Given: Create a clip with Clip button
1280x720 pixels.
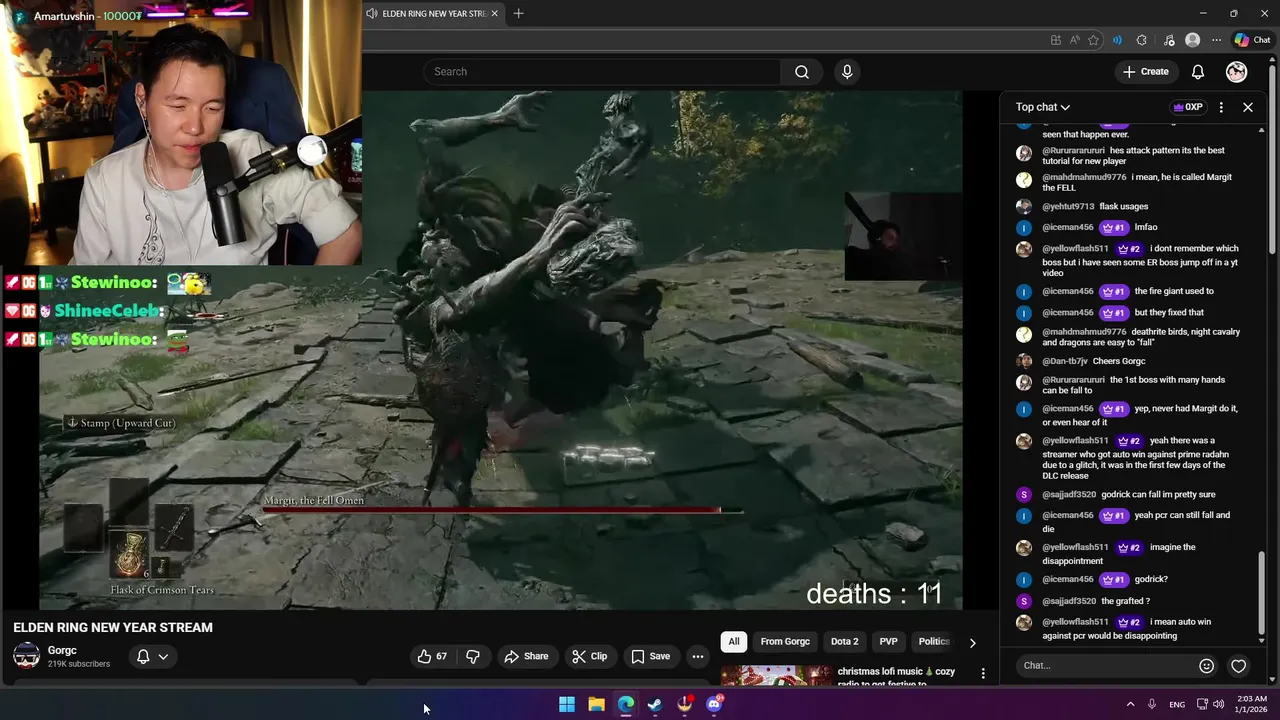Looking at the screenshot, I should tap(590, 656).
